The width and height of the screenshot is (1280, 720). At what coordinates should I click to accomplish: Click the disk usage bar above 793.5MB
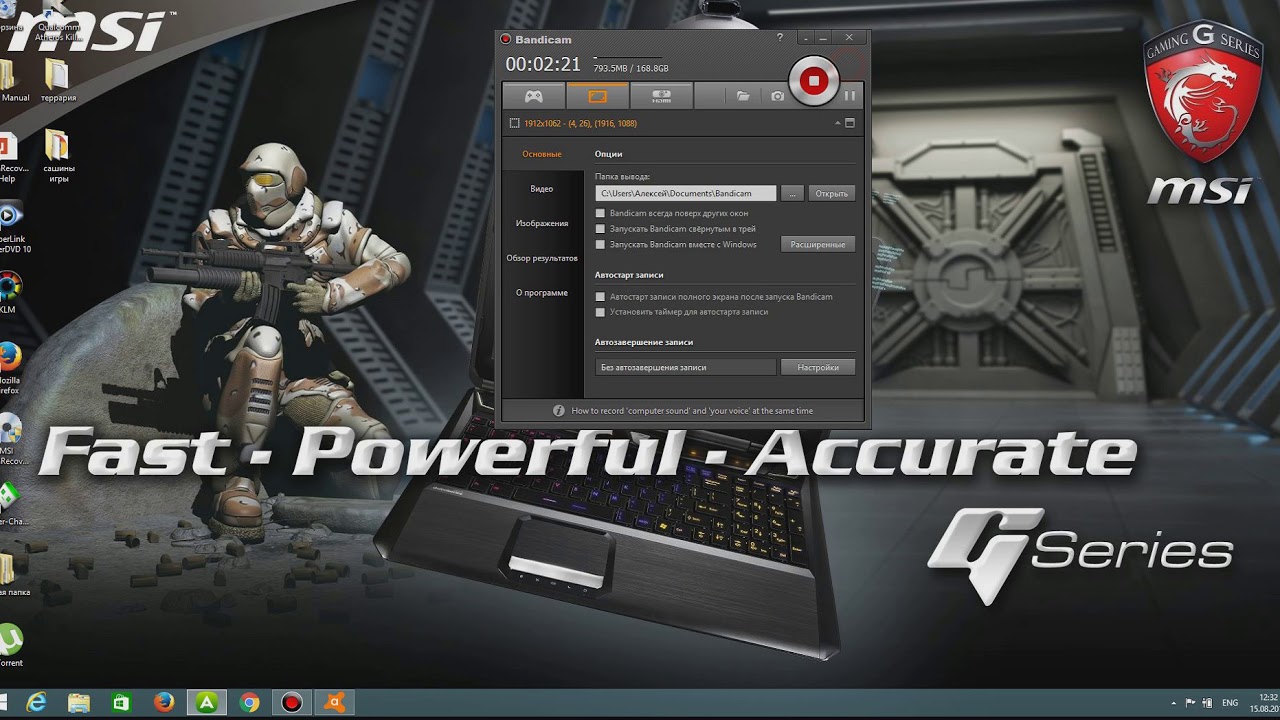(627, 58)
